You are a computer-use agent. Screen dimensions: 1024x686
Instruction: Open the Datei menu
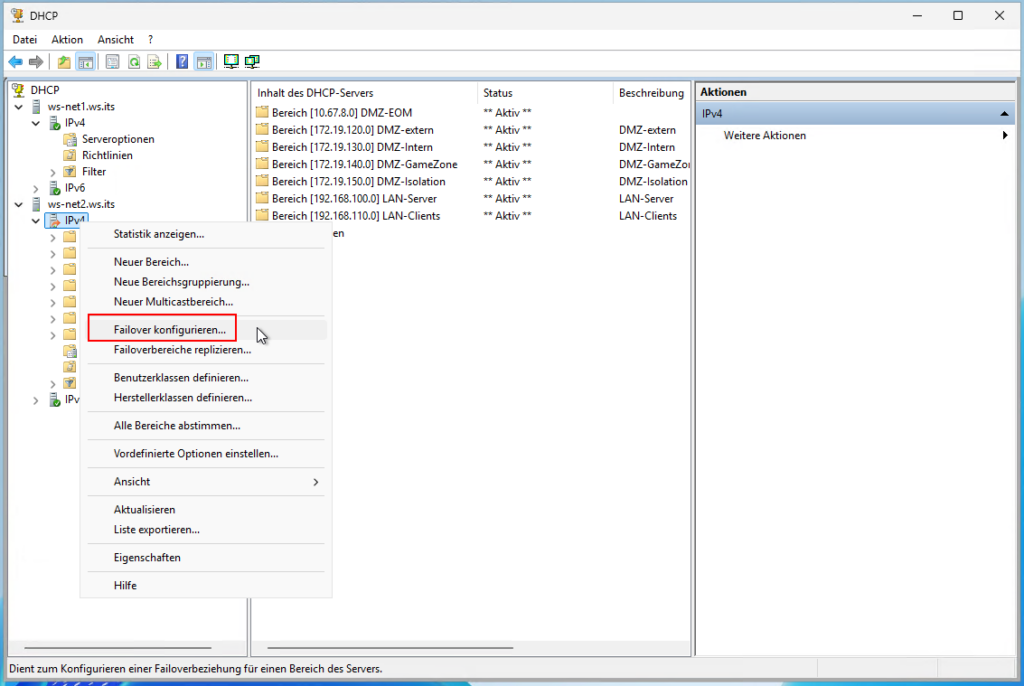[x=25, y=40]
